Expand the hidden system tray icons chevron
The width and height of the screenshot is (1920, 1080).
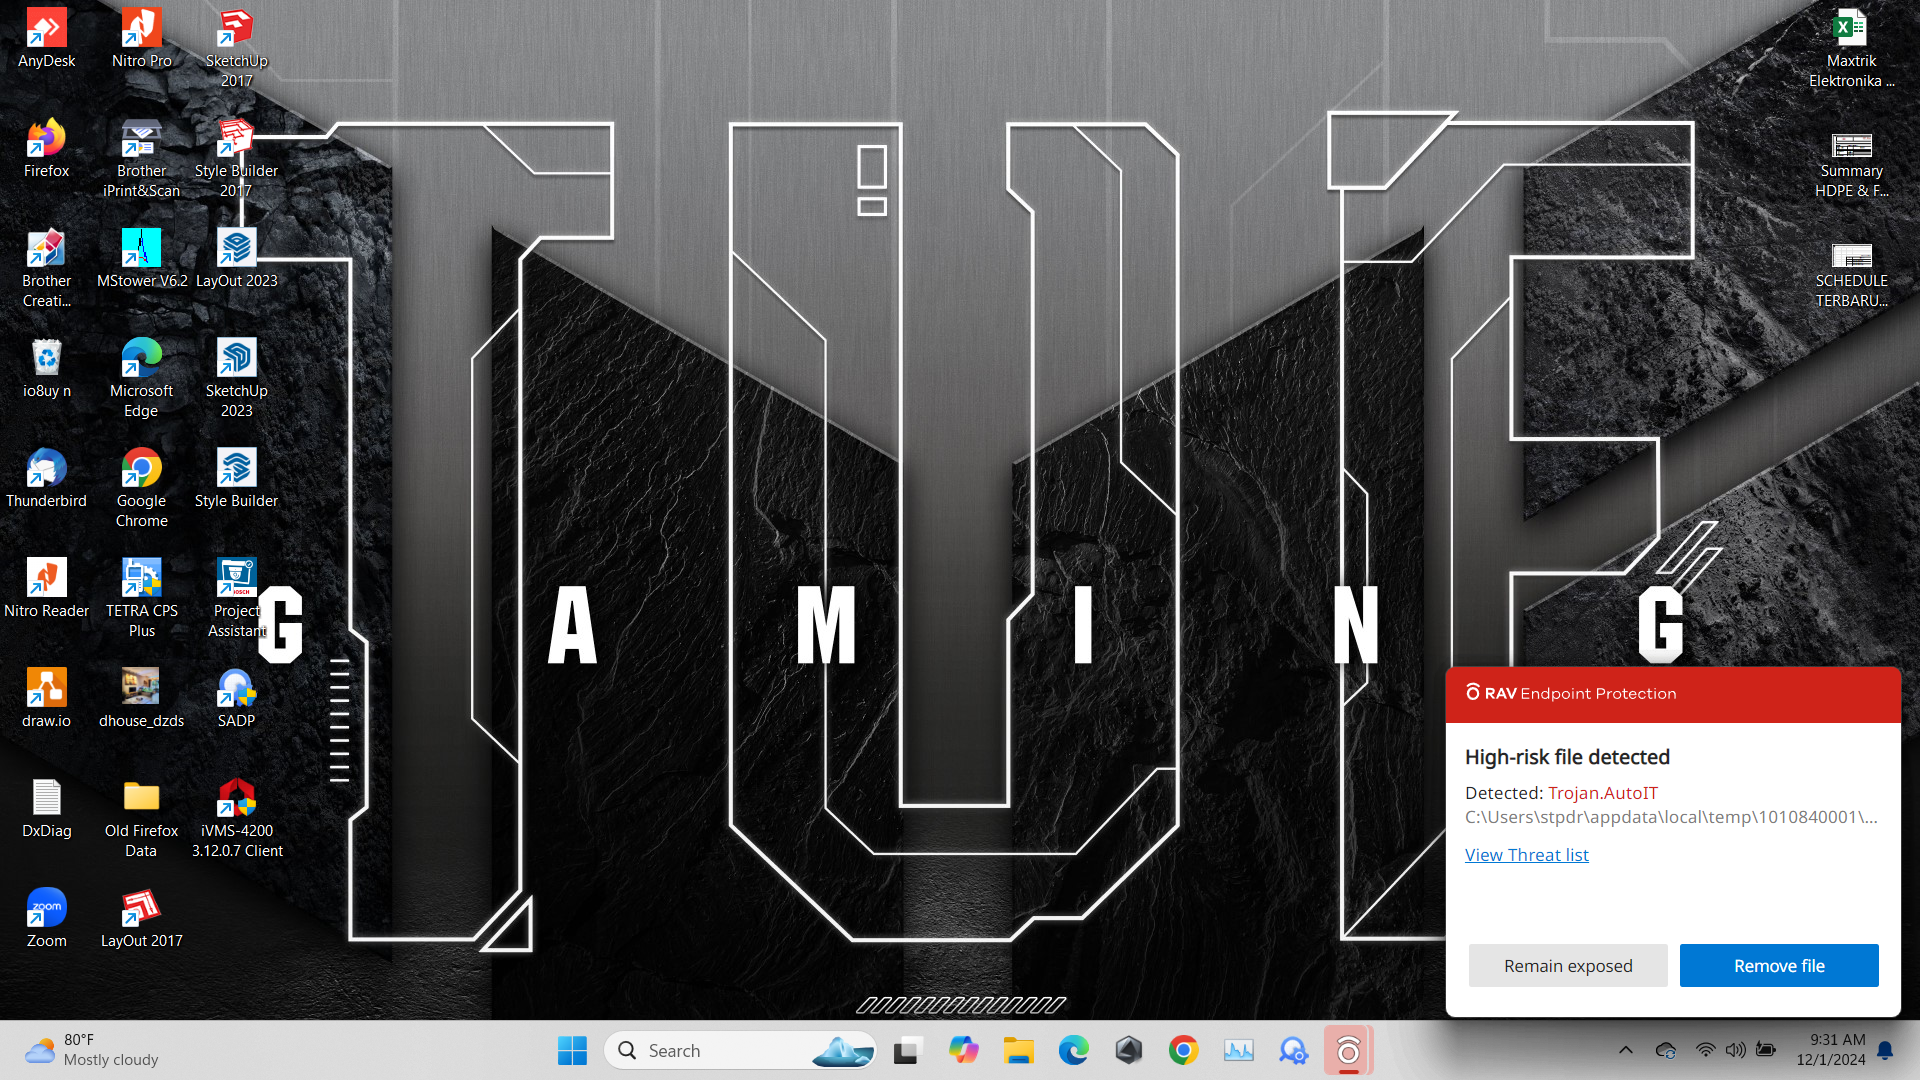pos(1625,1050)
